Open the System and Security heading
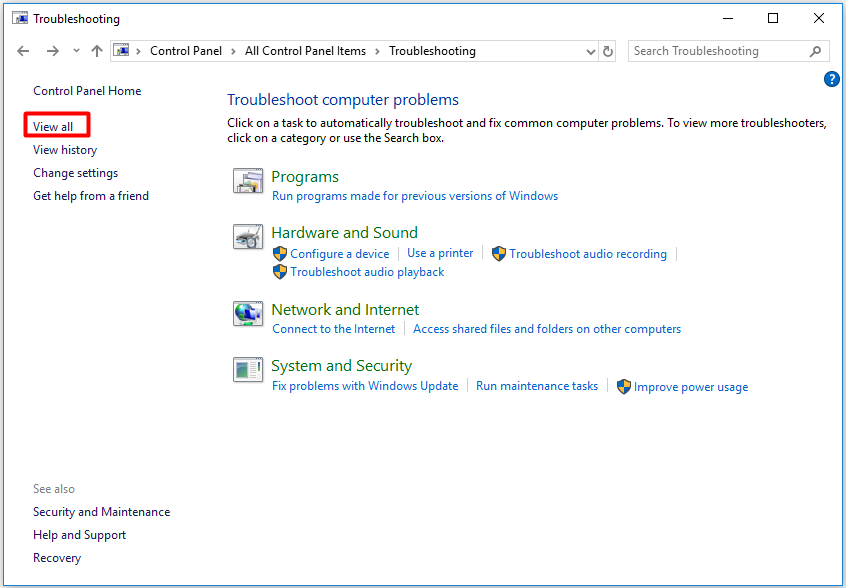This screenshot has width=846, height=588. (341, 366)
